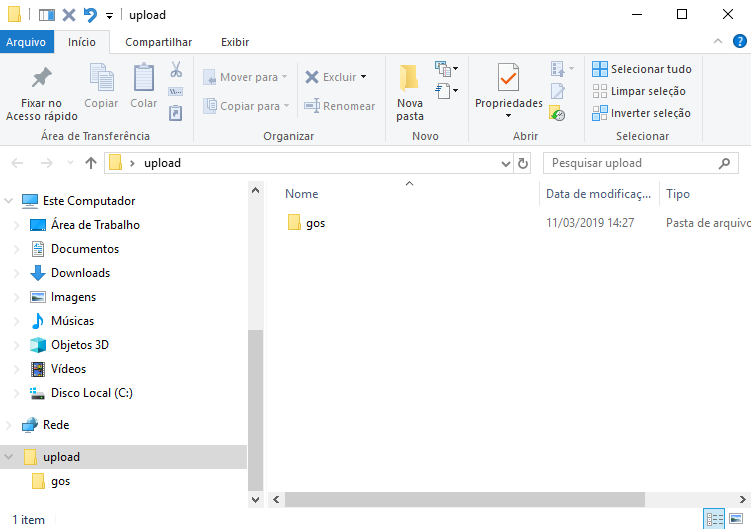Viewport: 751px width, 529px height.
Task: Select Disco Local (C:) in the navigation pane
Action: (x=91, y=393)
